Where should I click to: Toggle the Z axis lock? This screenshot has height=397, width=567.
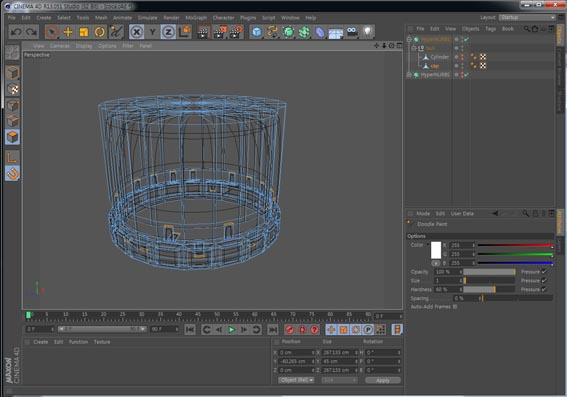[x=168, y=32]
